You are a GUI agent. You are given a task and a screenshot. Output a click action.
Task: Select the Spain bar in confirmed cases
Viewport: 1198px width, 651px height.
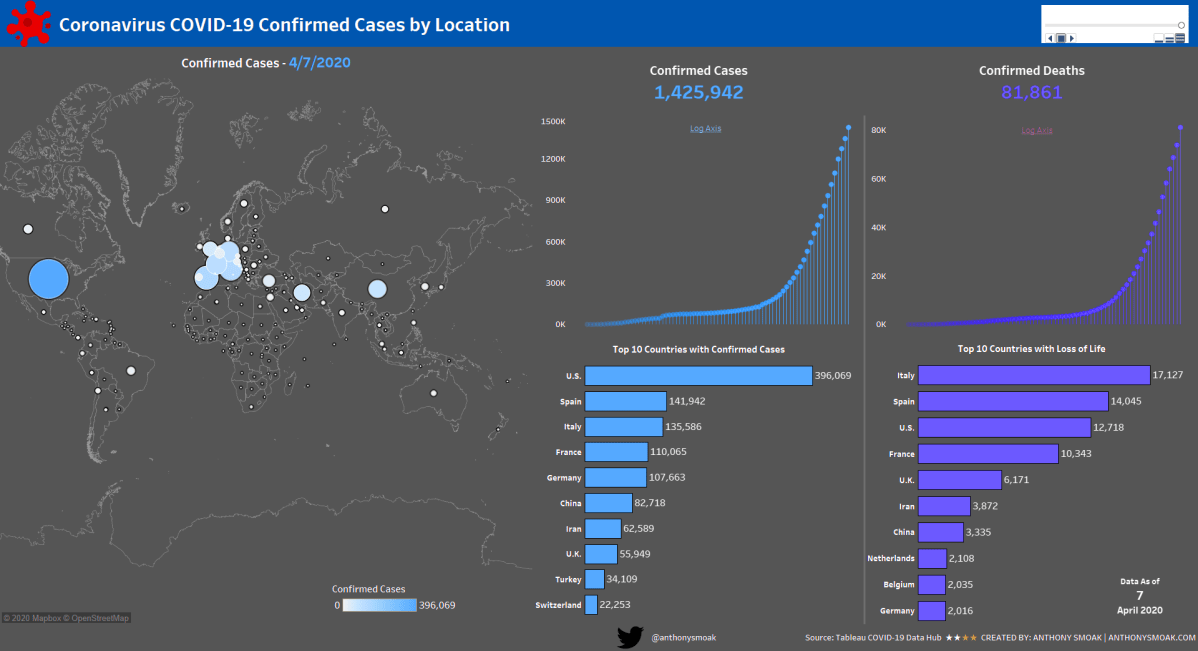point(625,401)
